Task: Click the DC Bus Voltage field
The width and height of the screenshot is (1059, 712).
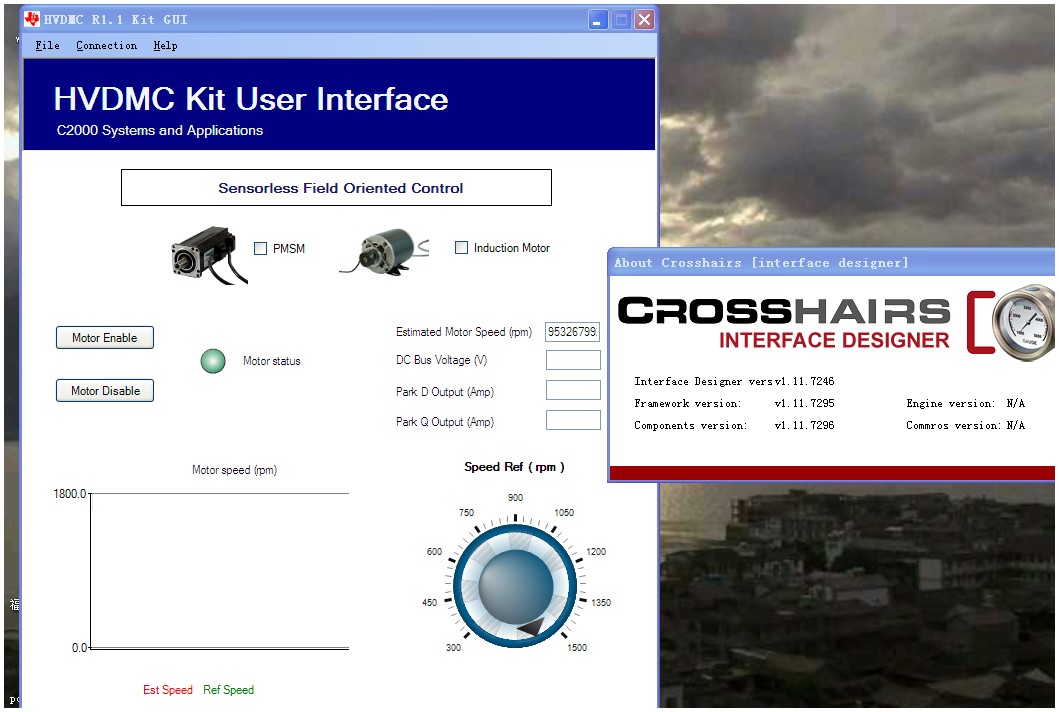Action: [573, 360]
